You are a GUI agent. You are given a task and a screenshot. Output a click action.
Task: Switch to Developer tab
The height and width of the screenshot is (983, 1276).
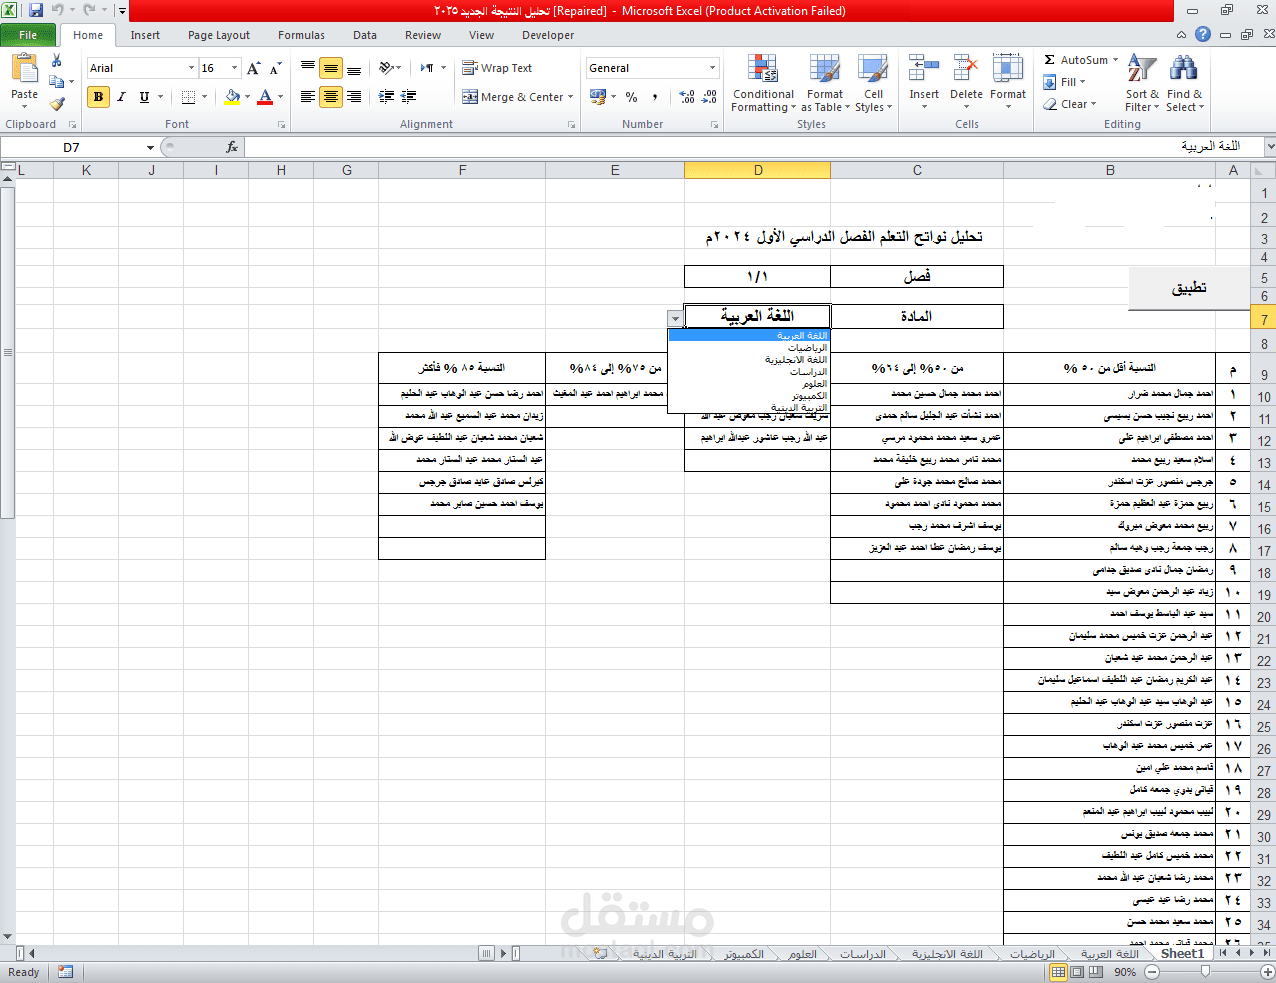(548, 35)
